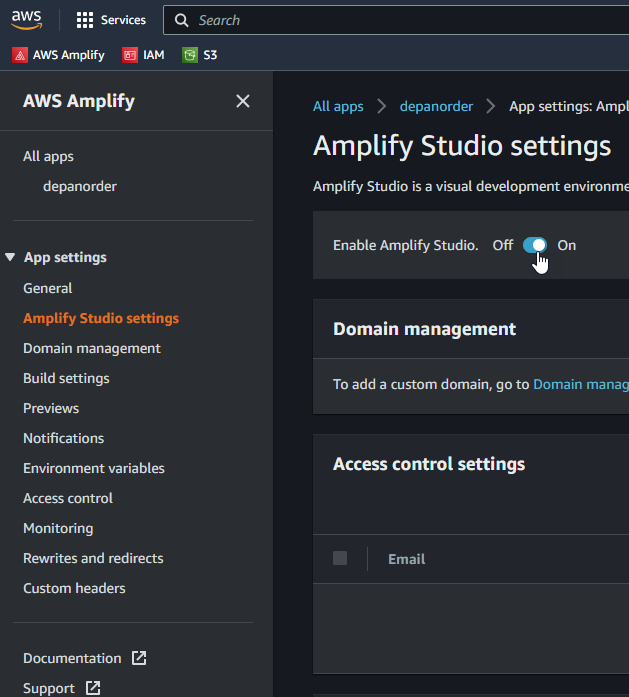Click the AWS logo icon

27,20
